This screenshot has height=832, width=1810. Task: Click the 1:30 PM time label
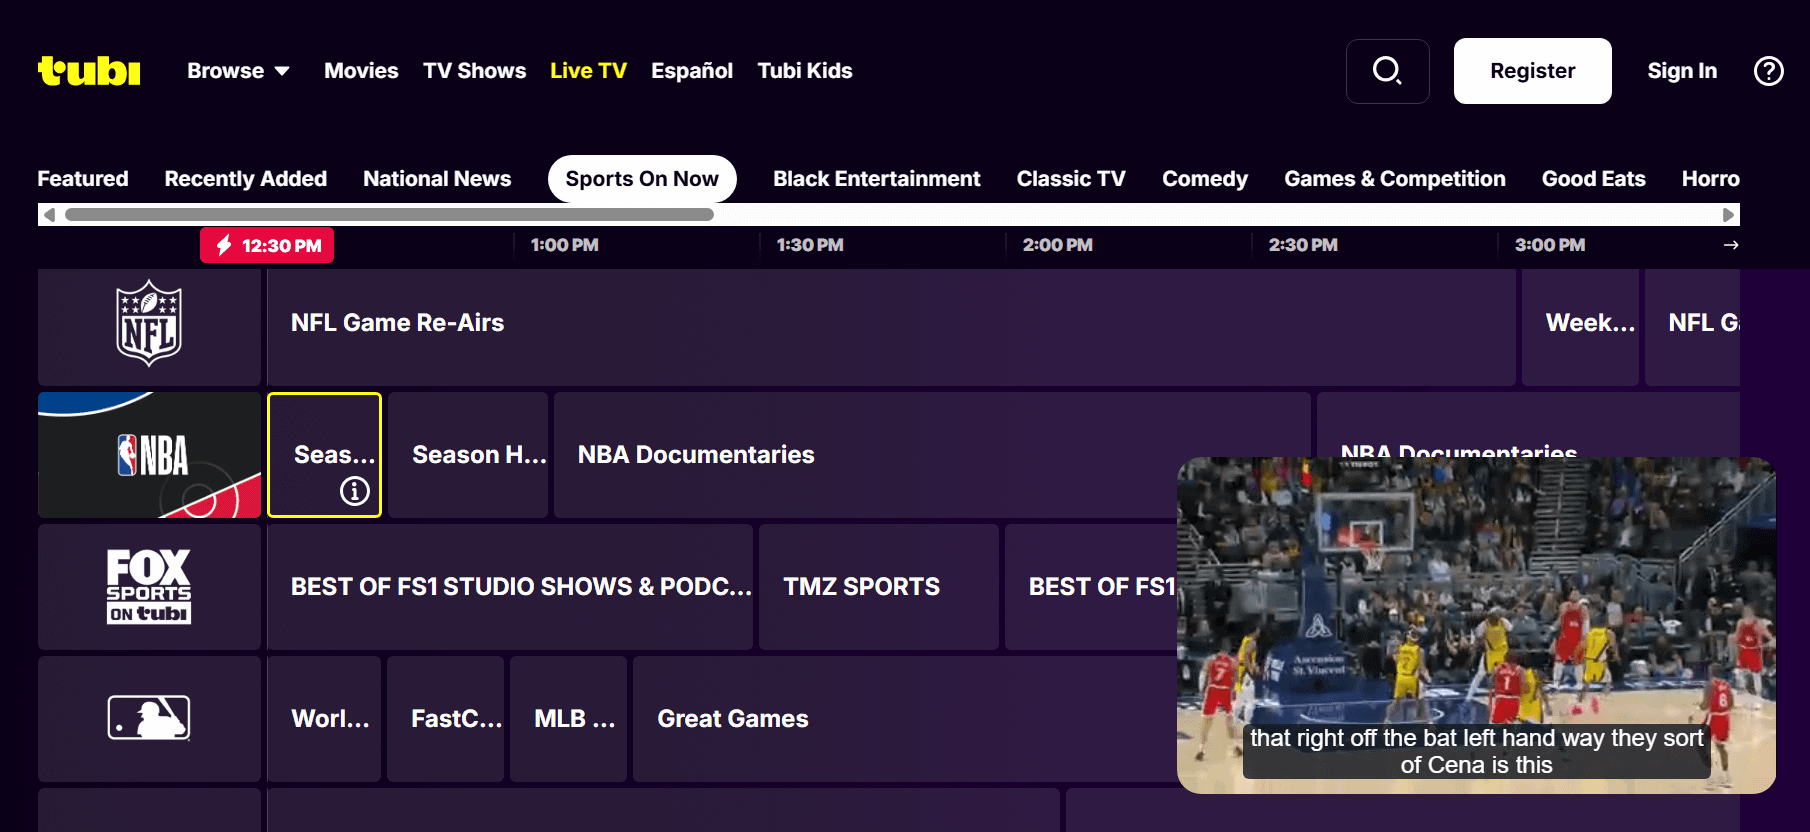[x=810, y=245]
